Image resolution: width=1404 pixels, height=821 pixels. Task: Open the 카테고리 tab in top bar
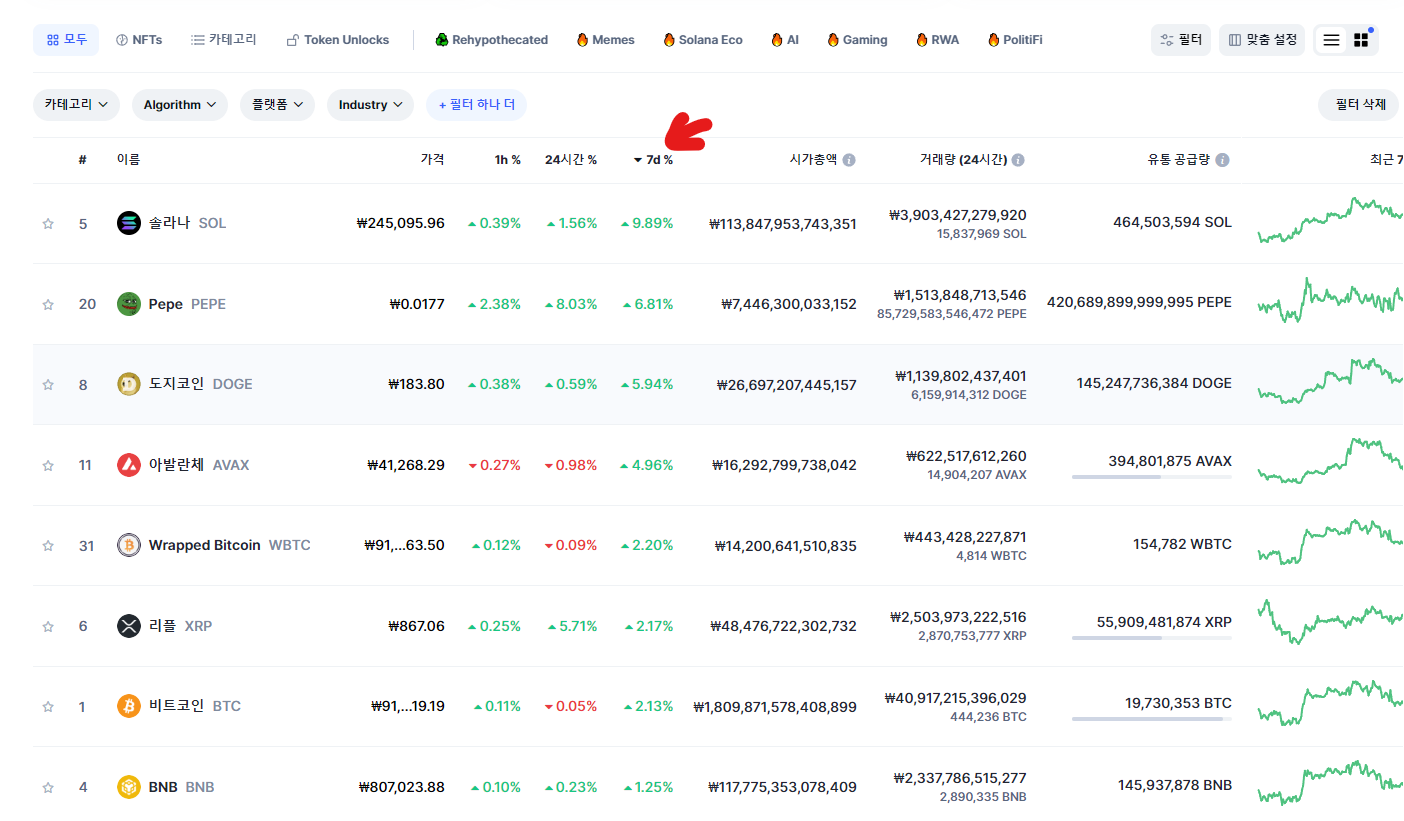point(224,40)
